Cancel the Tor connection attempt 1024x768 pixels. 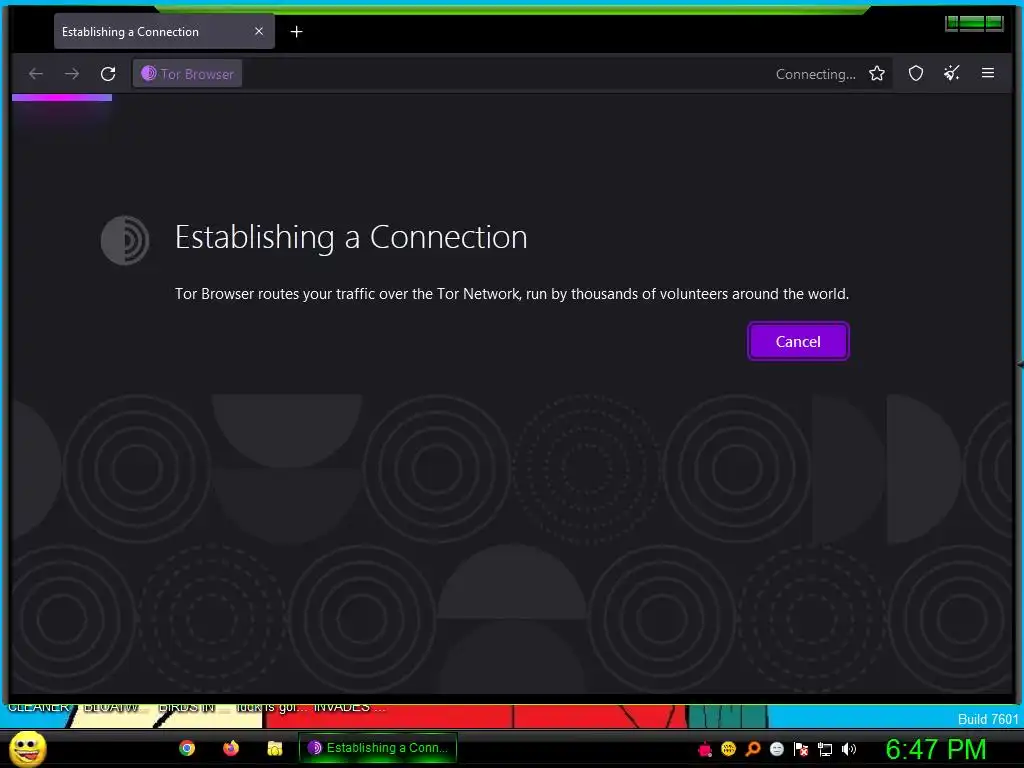[798, 342]
